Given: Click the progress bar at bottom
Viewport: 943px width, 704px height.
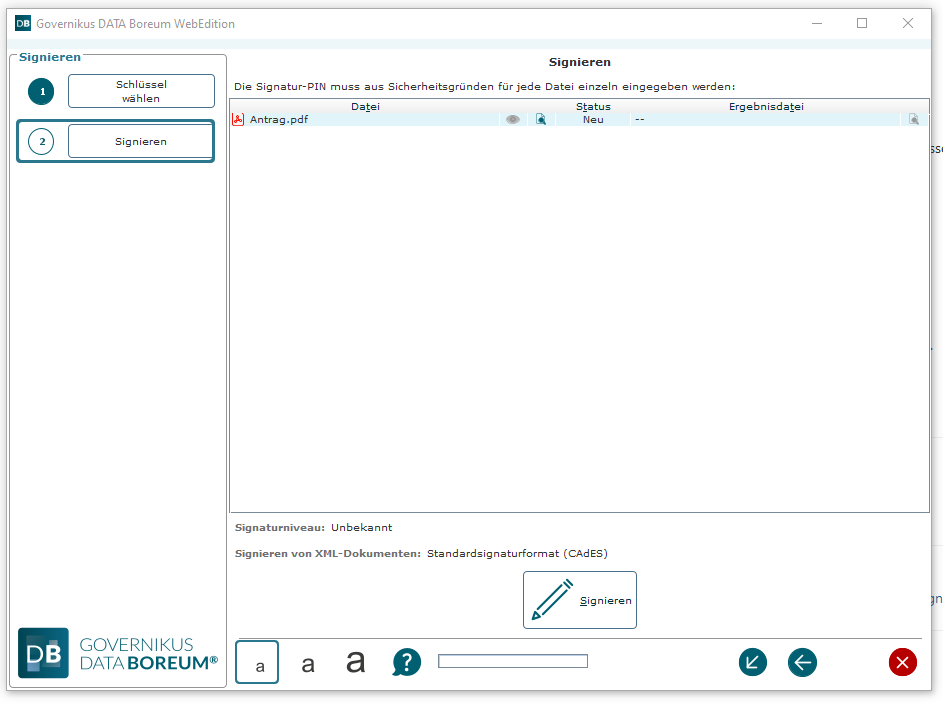Looking at the screenshot, I should (513, 661).
